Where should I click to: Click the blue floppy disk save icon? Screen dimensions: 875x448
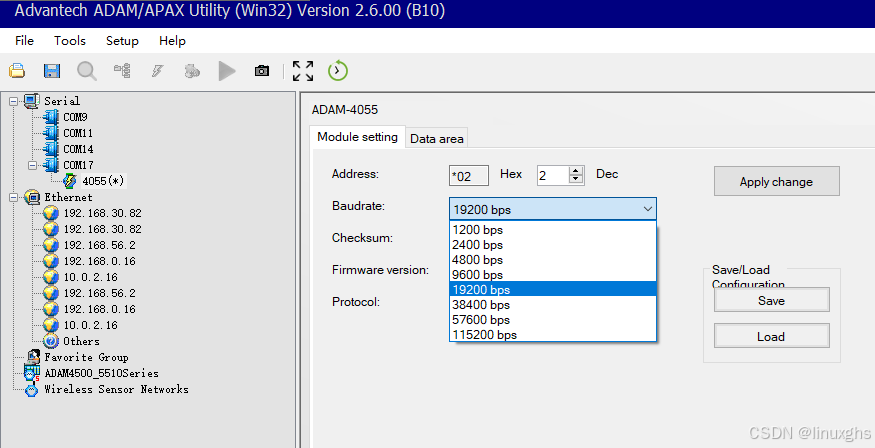coord(52,71)
